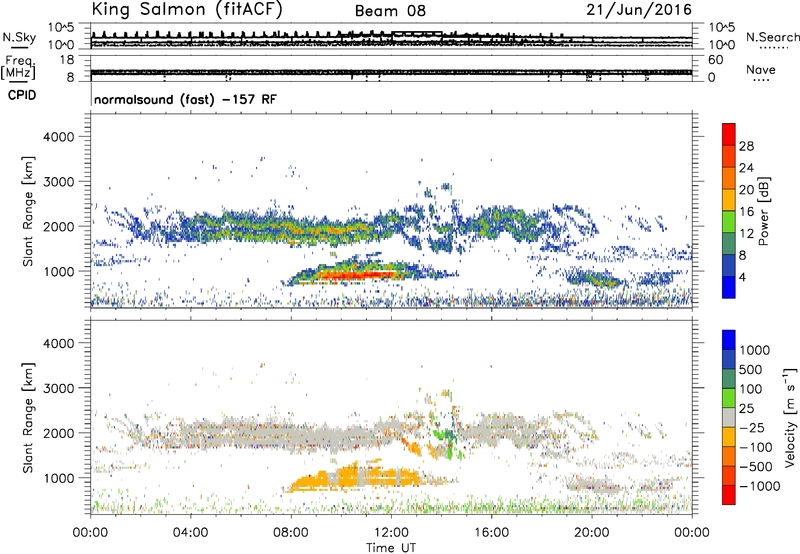The image size is (800, 554).
Task: Click the 500 tick on velocity colorbar
Action: [751, 370]
